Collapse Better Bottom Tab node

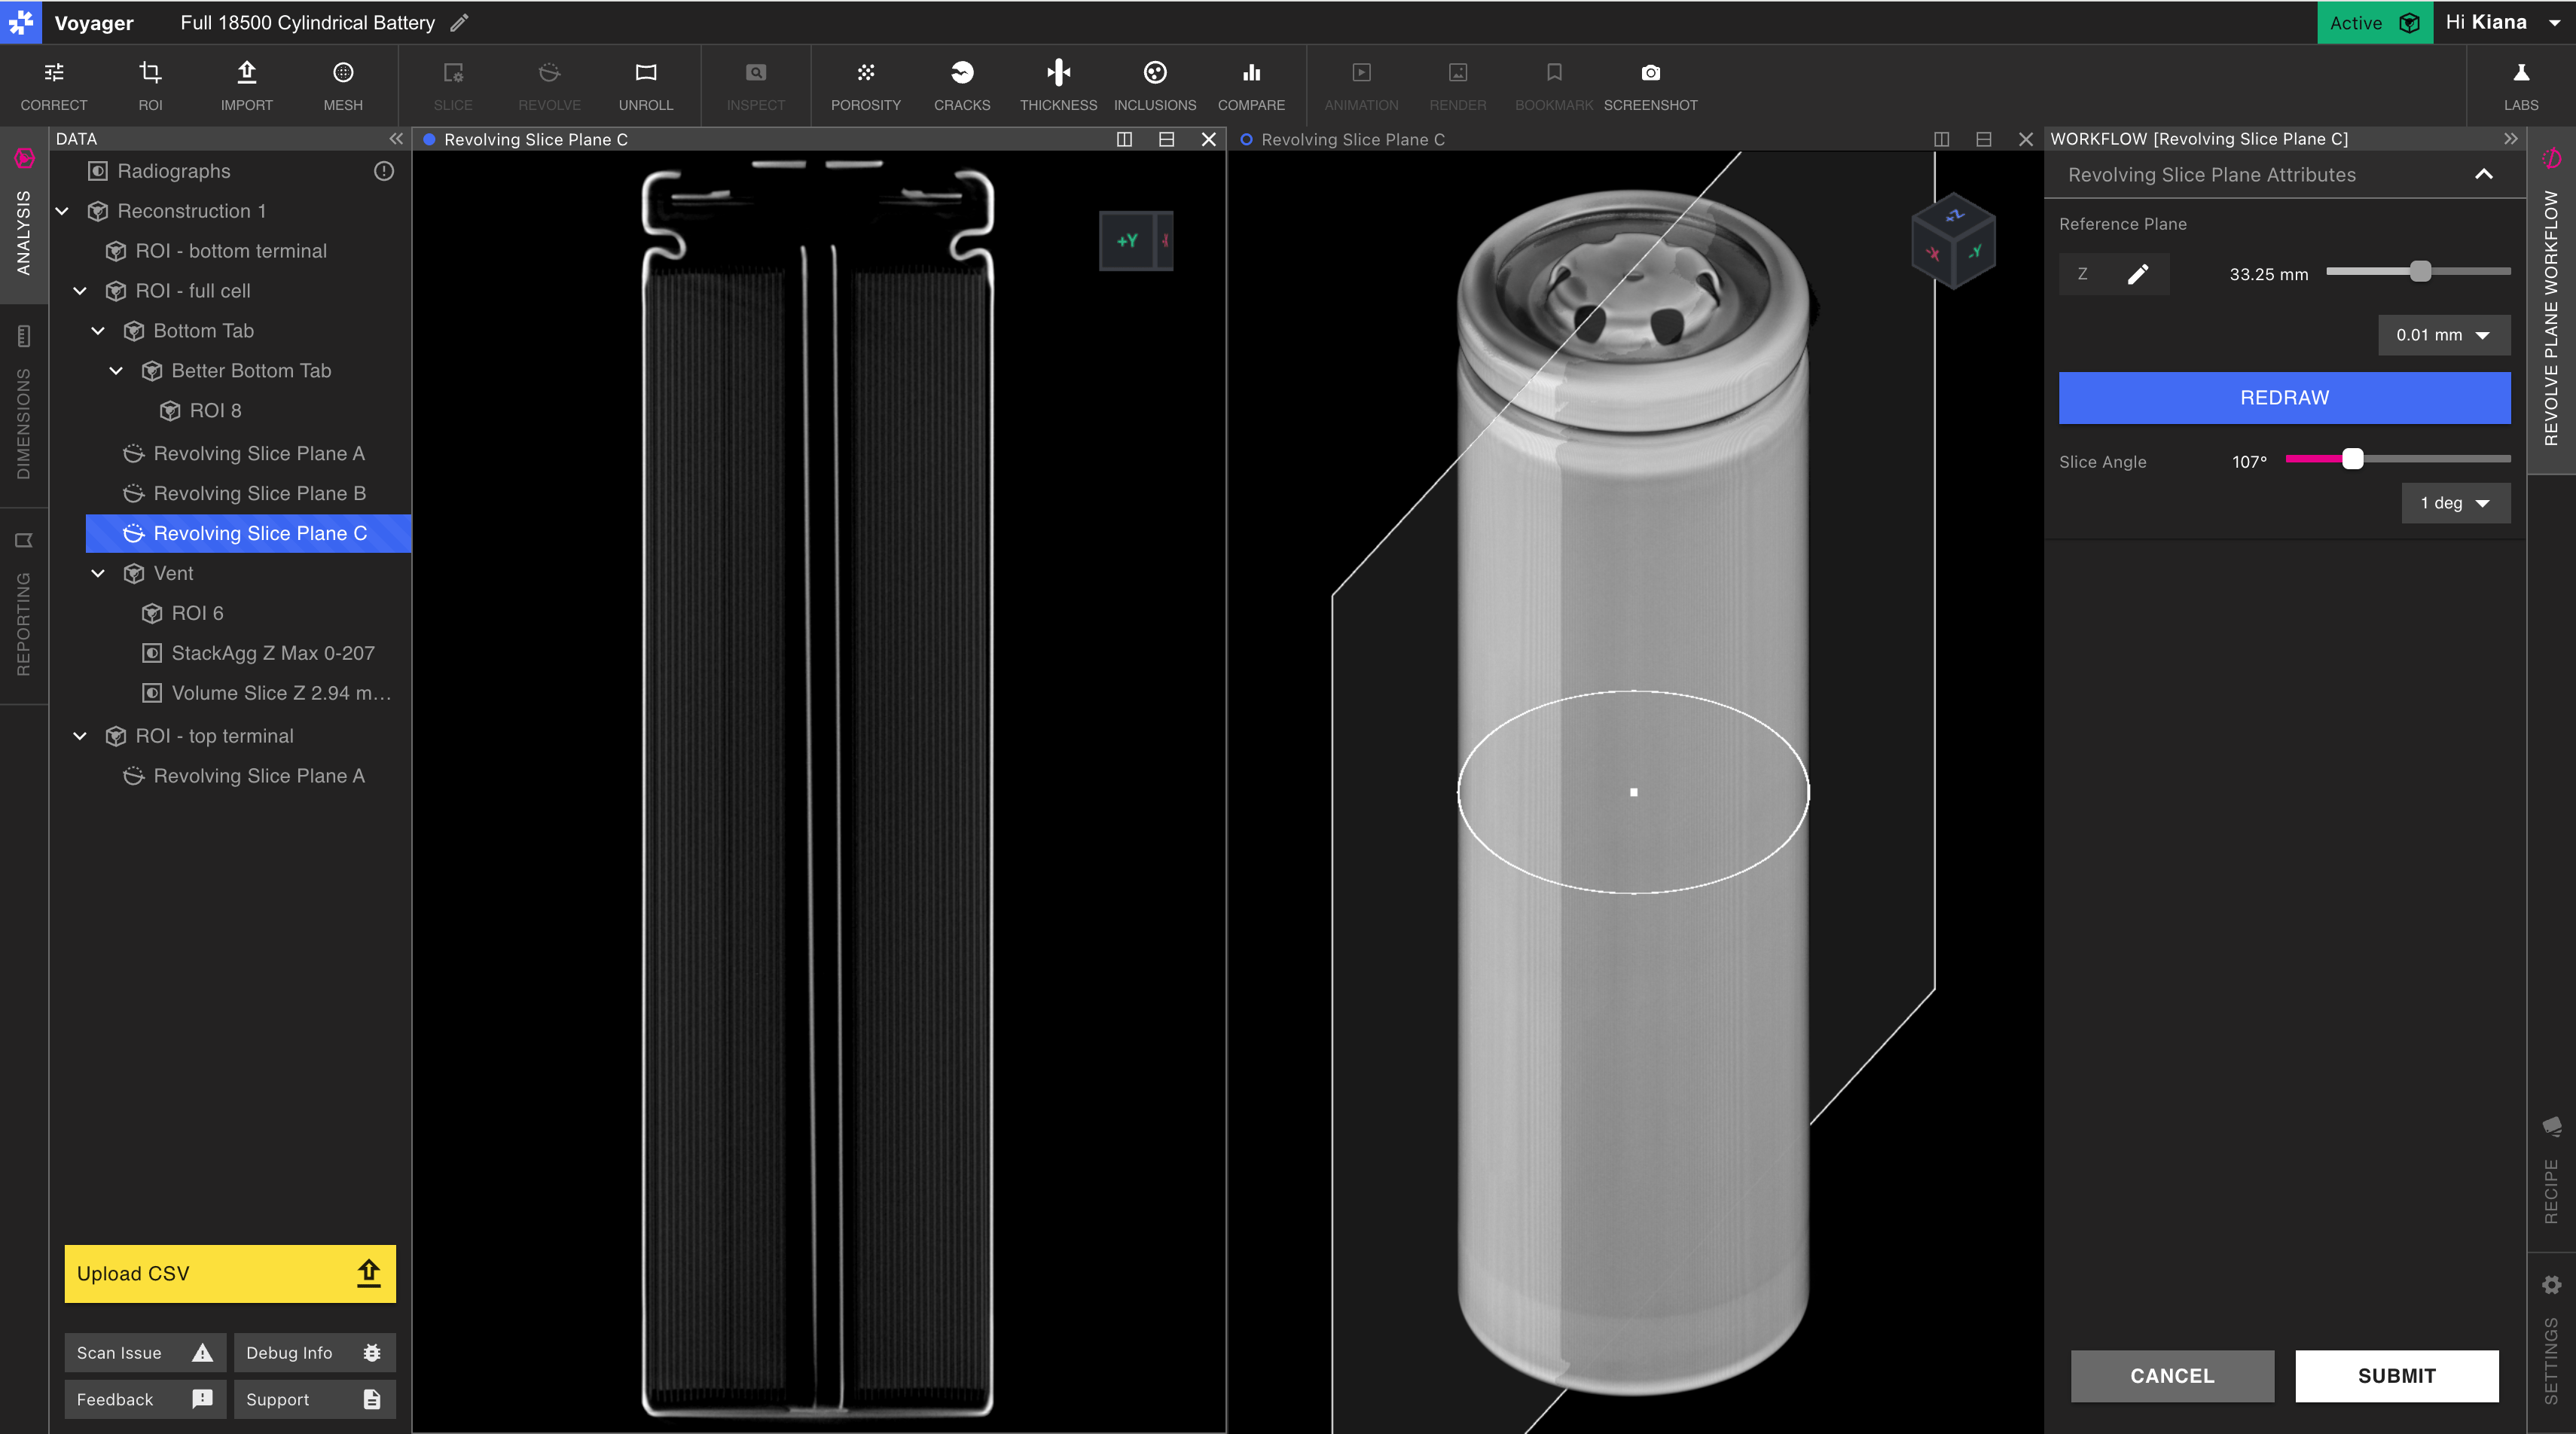pyautogui.click(x=116, y=371)
